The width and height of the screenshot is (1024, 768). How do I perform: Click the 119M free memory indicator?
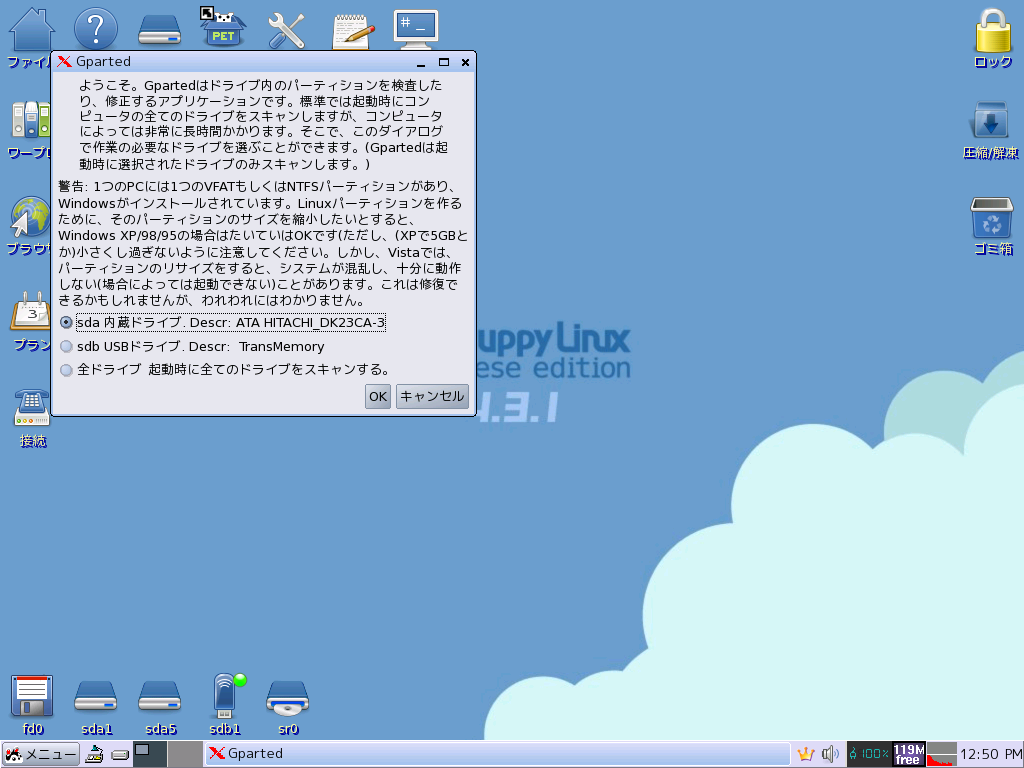pyautogui.click(x=908, y=754)
